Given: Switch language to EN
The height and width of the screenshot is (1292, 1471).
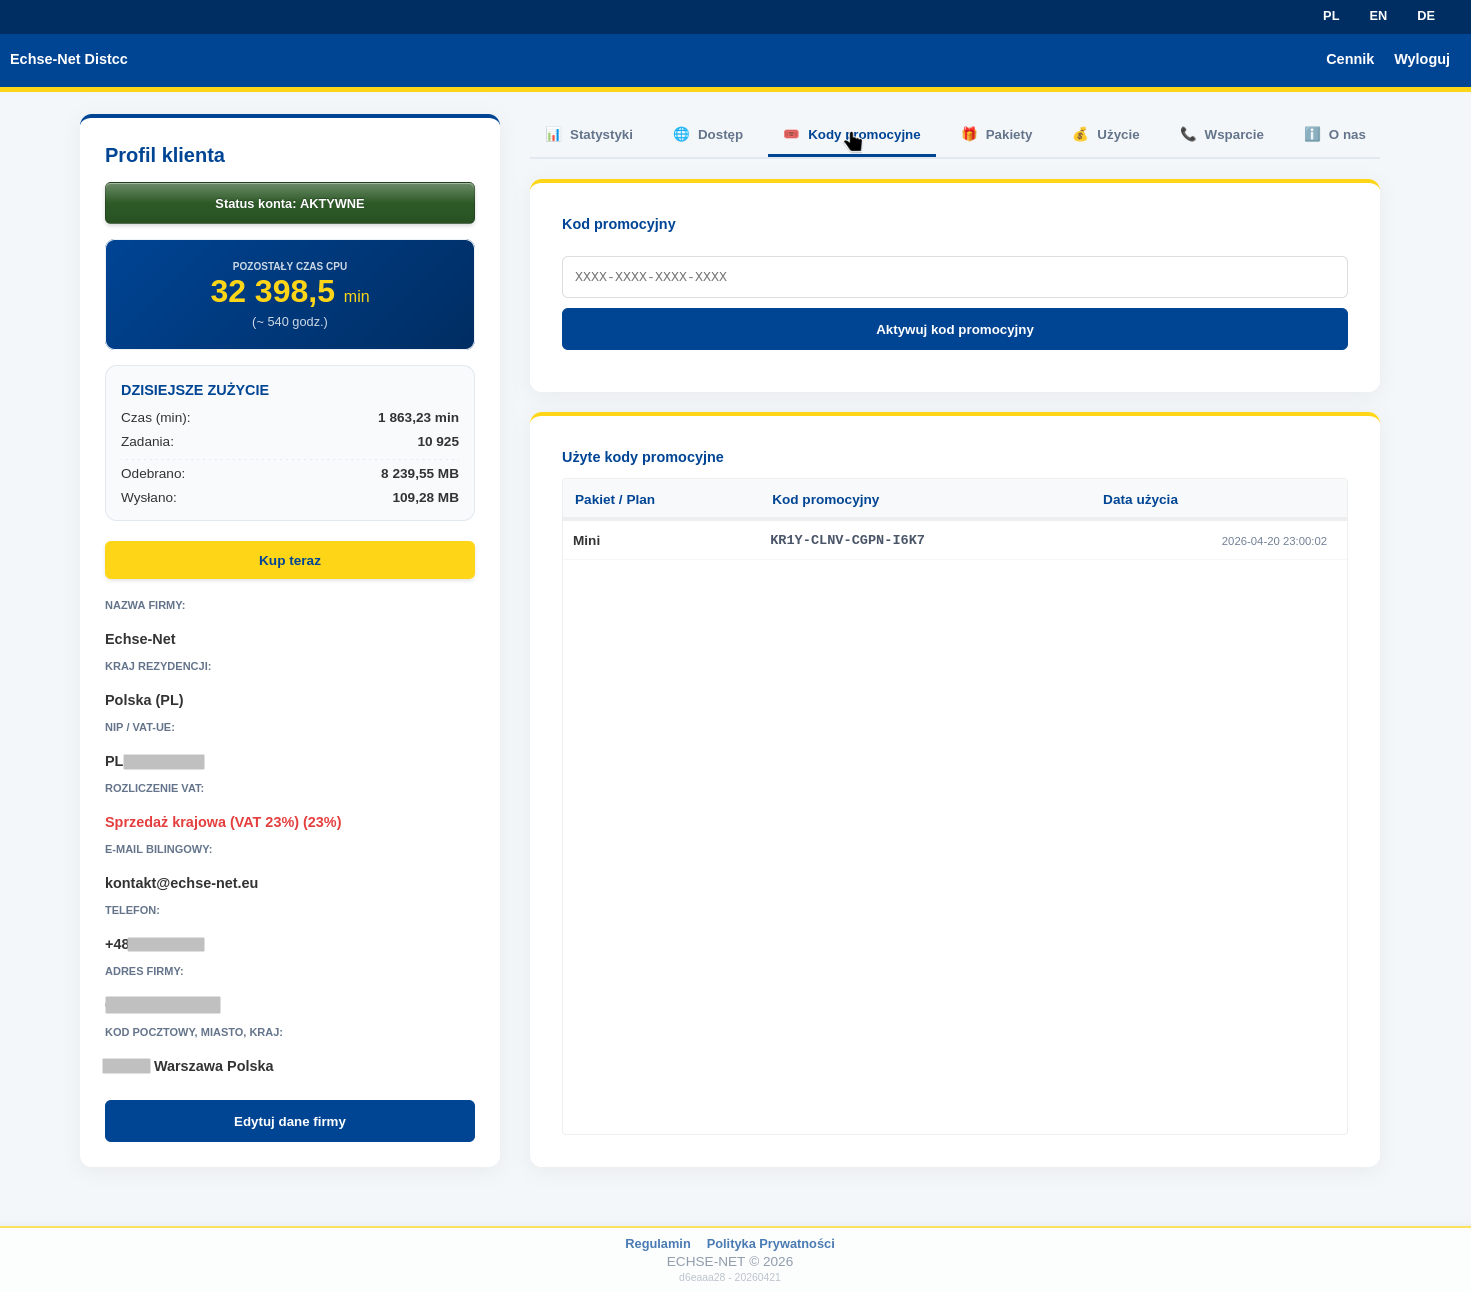Looking at the screenshot, I should pyautogui.click(x=1378, y=16).
